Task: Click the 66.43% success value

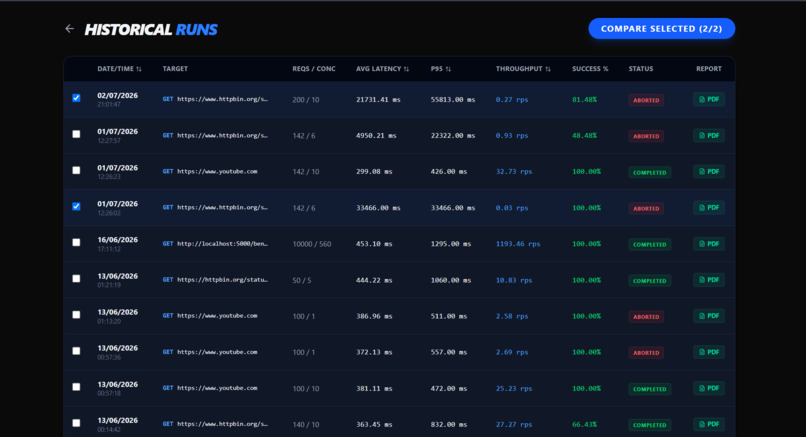Action: pyautogui.click(x=584, y=425)
